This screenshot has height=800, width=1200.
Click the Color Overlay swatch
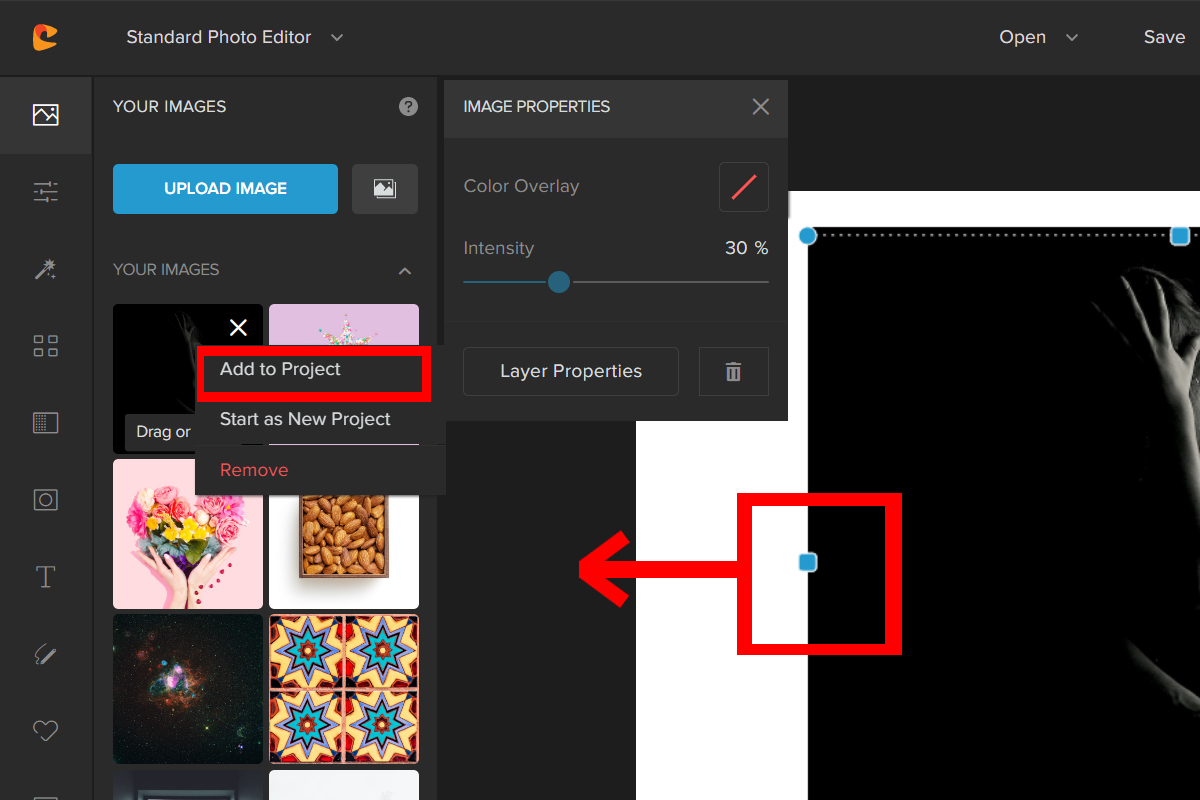click(743, 187)
